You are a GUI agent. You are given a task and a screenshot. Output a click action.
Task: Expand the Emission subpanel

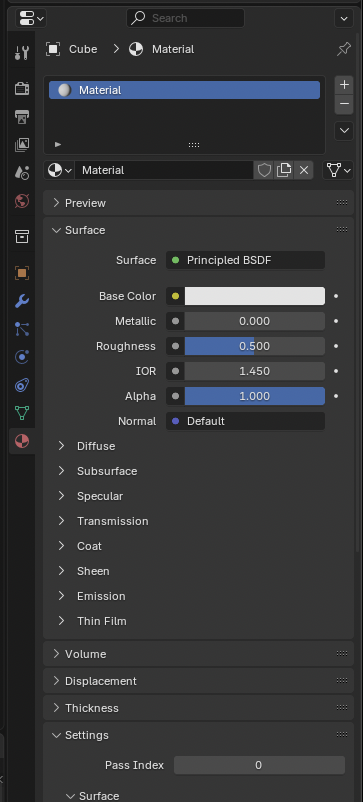coord(101,596)
